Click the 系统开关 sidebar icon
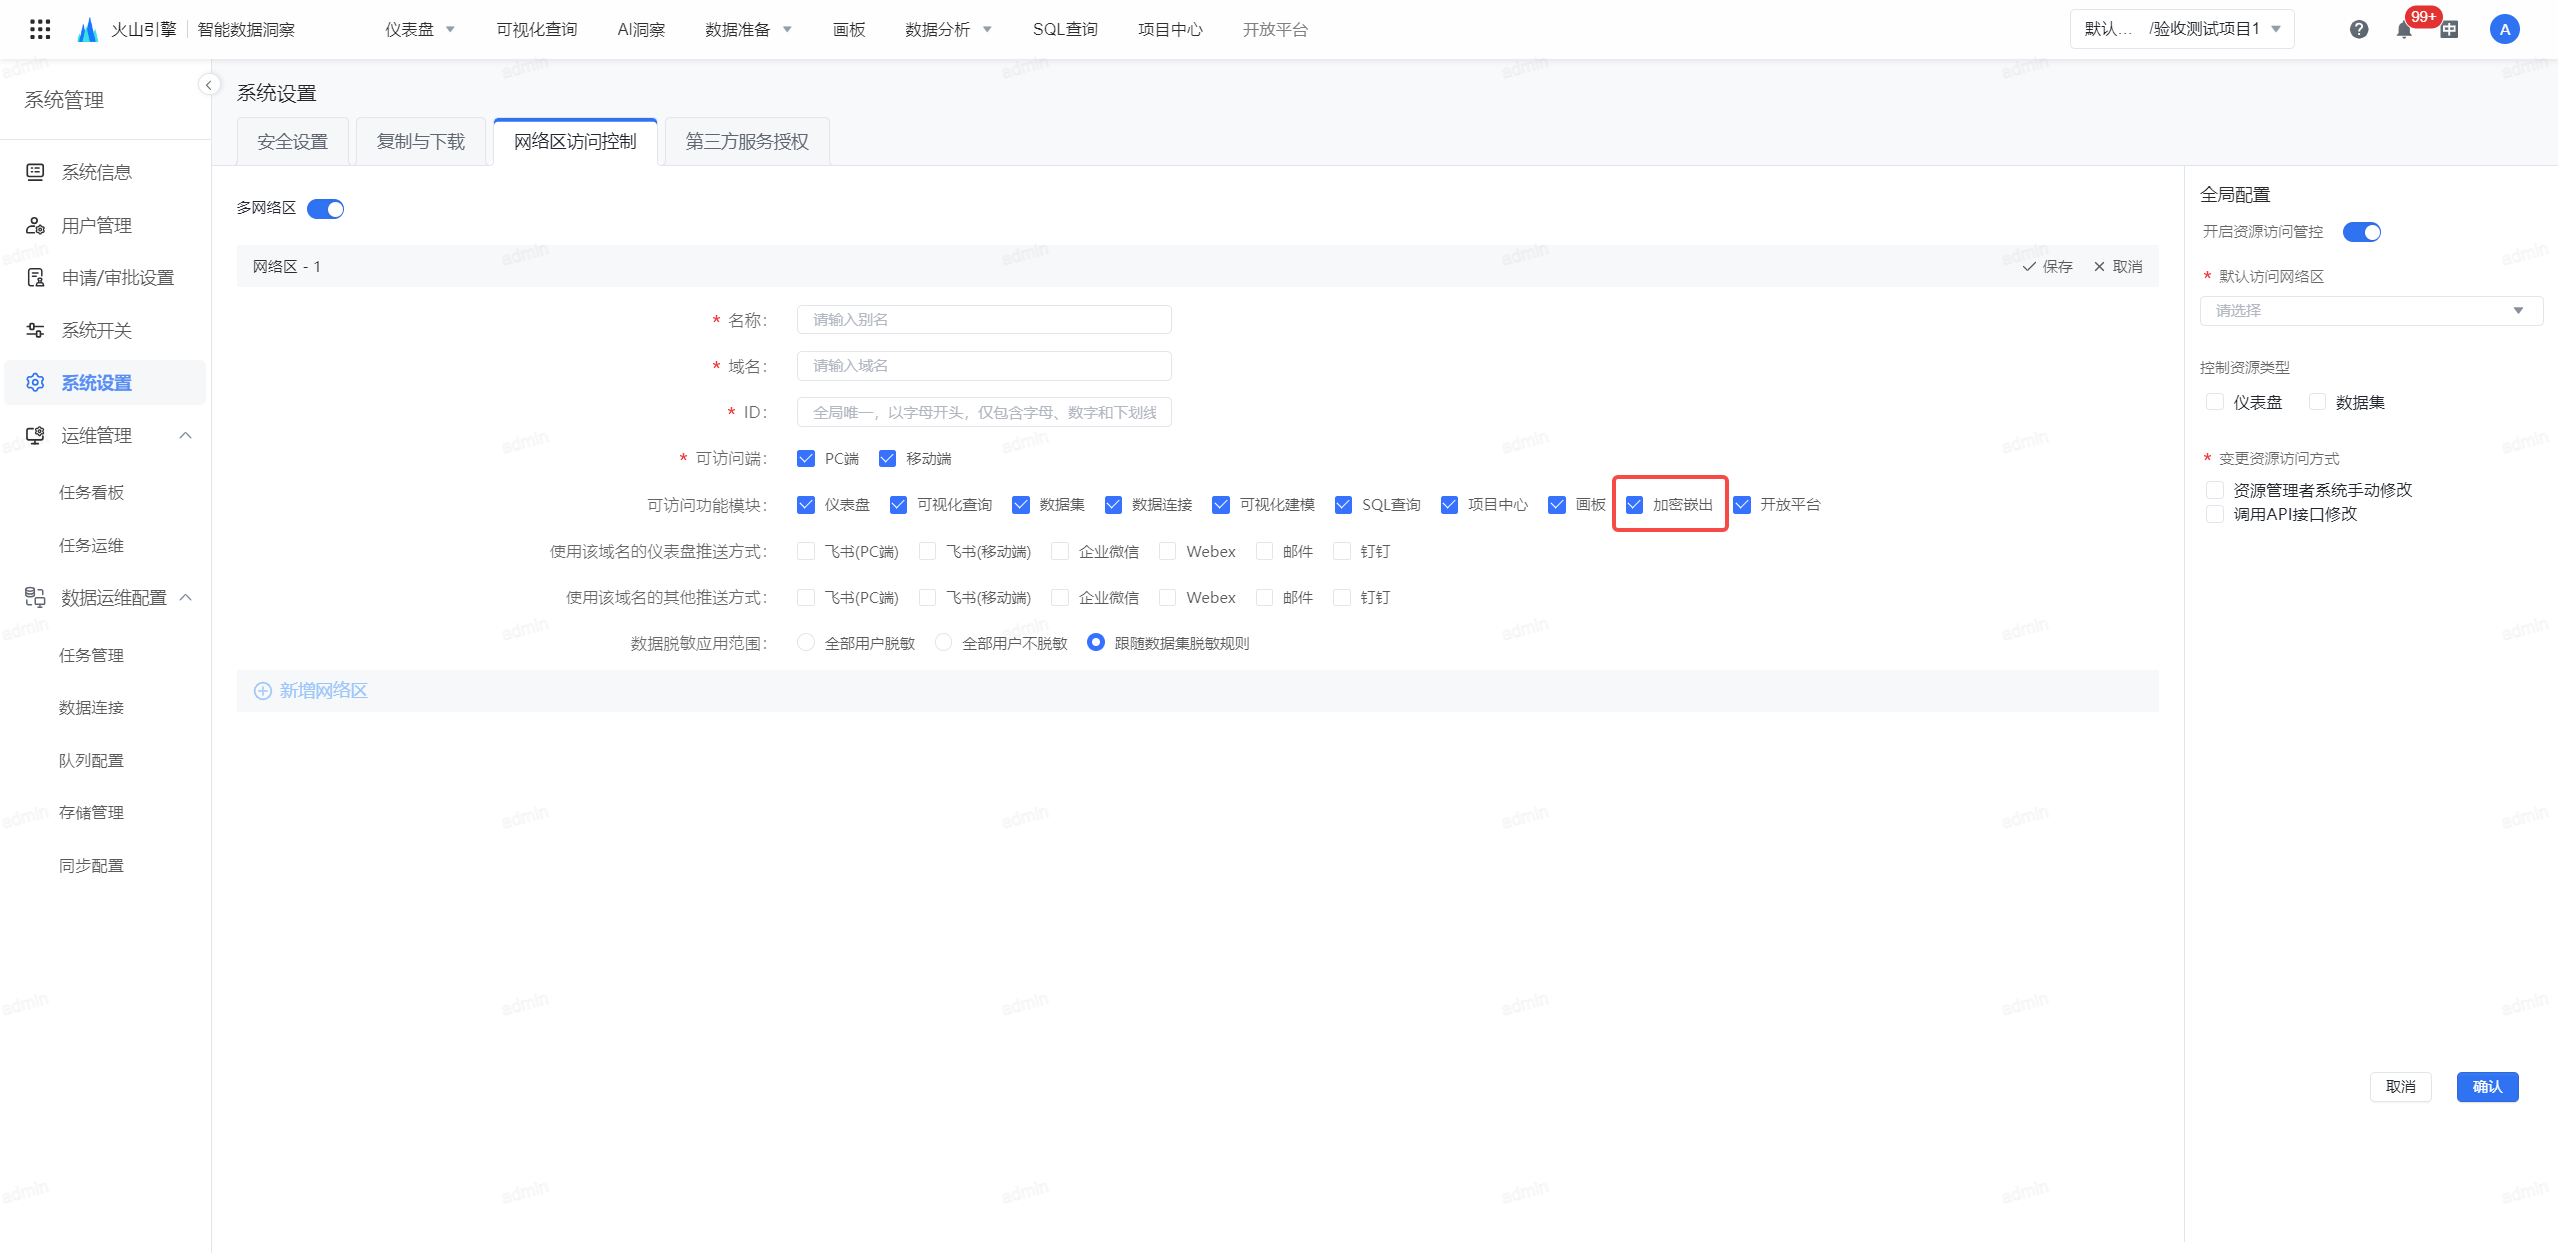Viewport: 2558px width, 1253px height. click(35, 330)
